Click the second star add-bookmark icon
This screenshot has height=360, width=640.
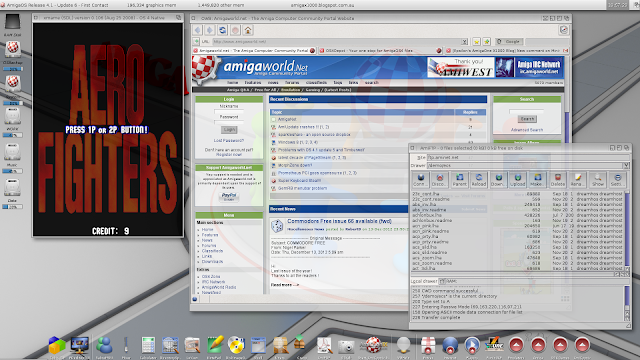pos(487,42)
